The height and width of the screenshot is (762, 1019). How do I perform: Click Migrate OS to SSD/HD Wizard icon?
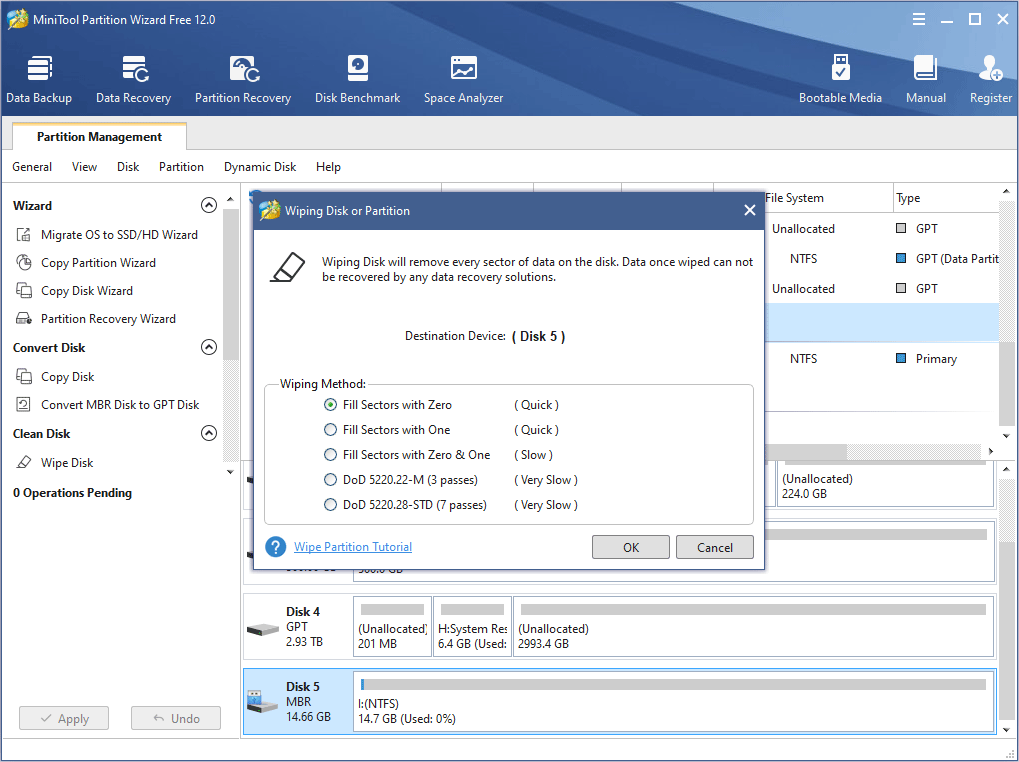(x=23, y=235)
